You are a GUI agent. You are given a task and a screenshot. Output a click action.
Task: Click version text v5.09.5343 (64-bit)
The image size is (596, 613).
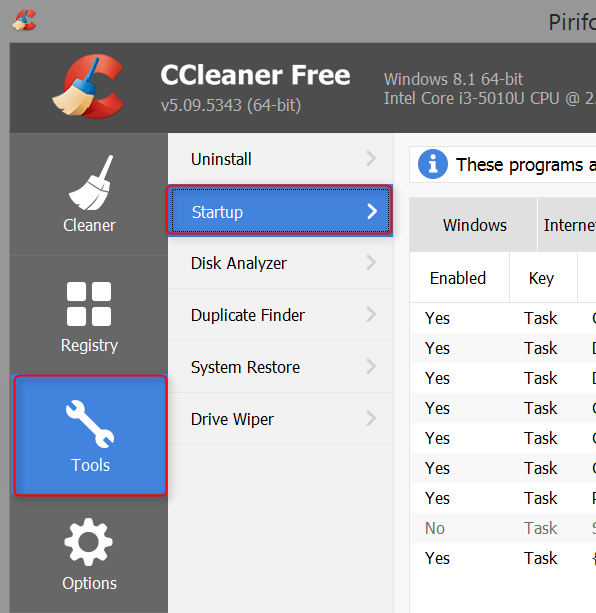(x=231, y=106)
